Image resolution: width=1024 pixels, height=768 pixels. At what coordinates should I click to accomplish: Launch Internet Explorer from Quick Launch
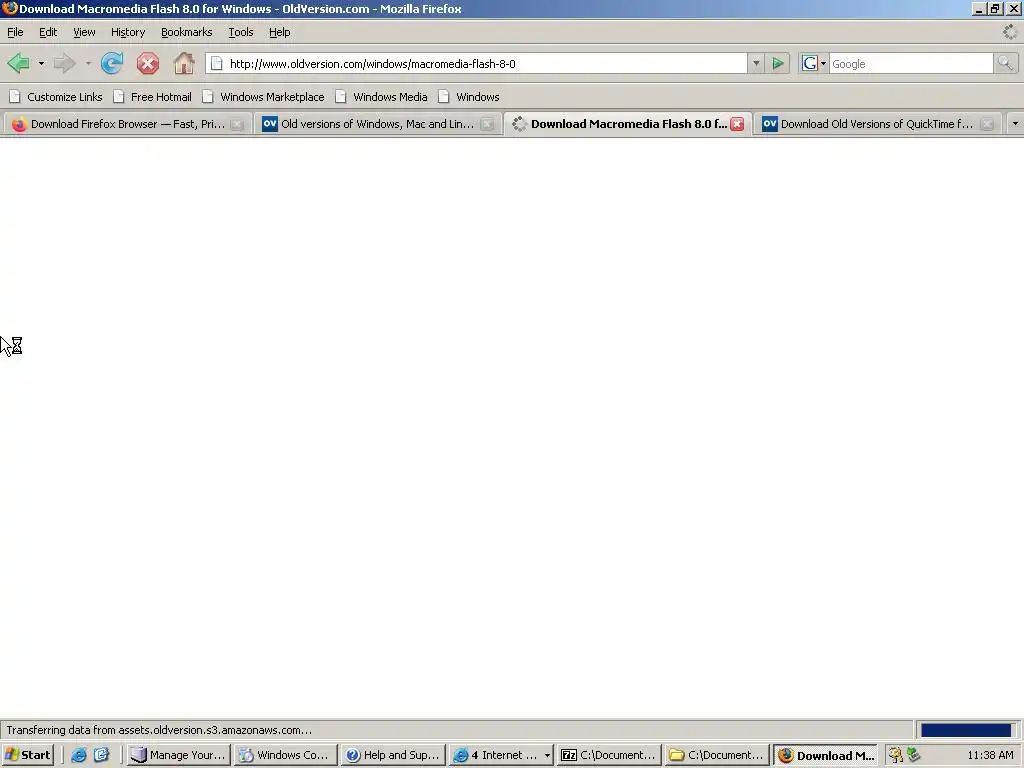coord(78,755)
